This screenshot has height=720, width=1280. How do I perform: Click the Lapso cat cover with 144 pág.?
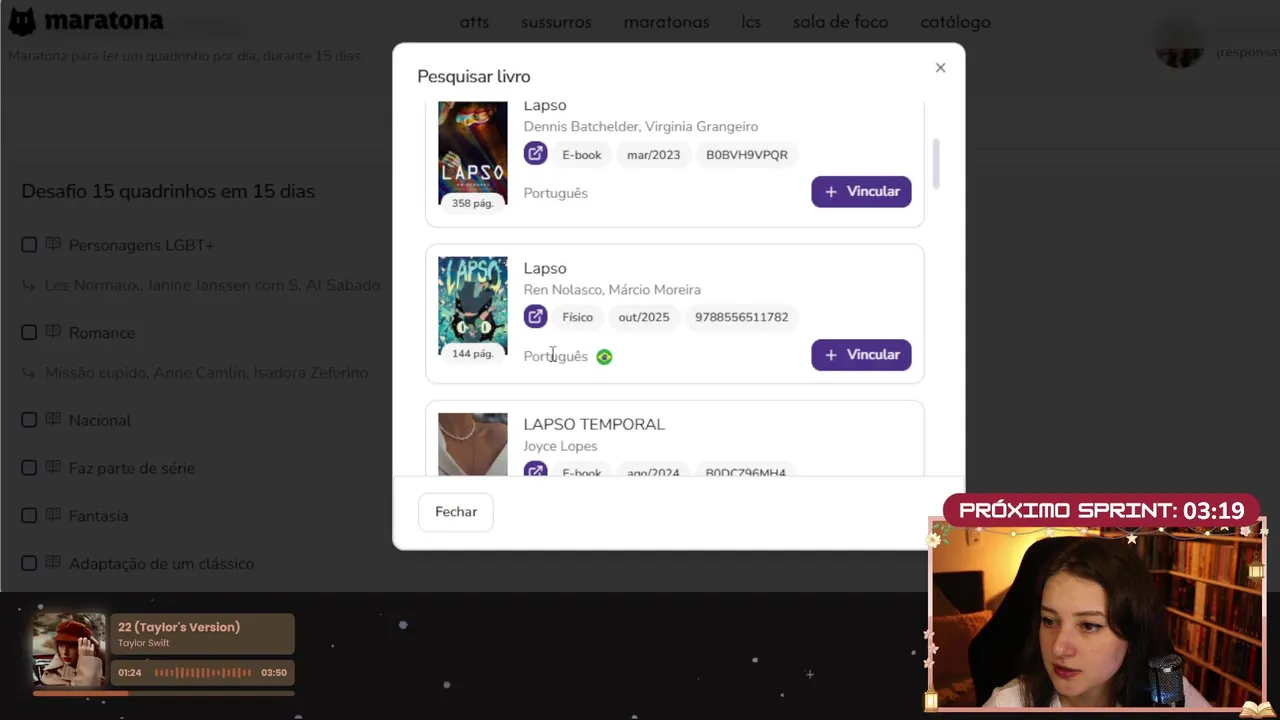pyautogui.click(x=472, y=305)
